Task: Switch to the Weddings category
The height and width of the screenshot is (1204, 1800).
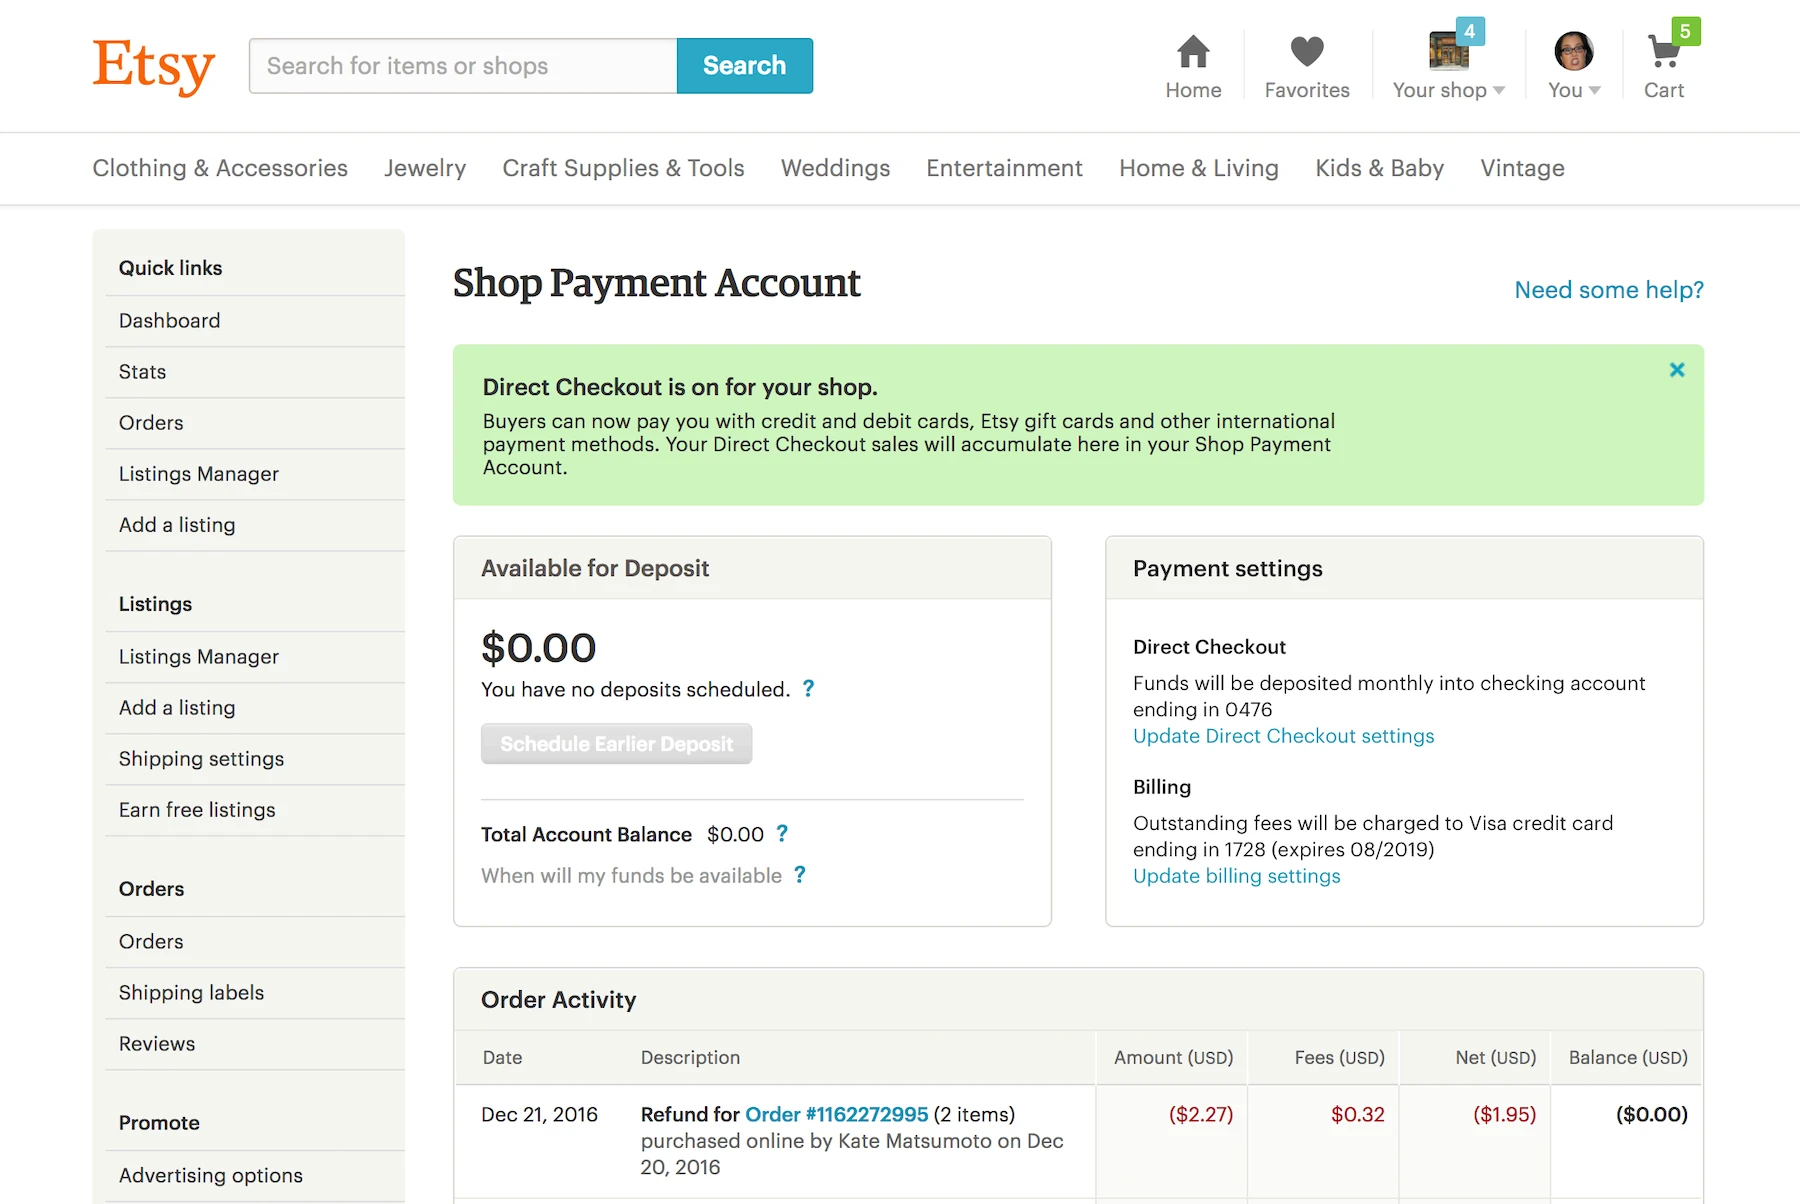Action: coord(835,168)
